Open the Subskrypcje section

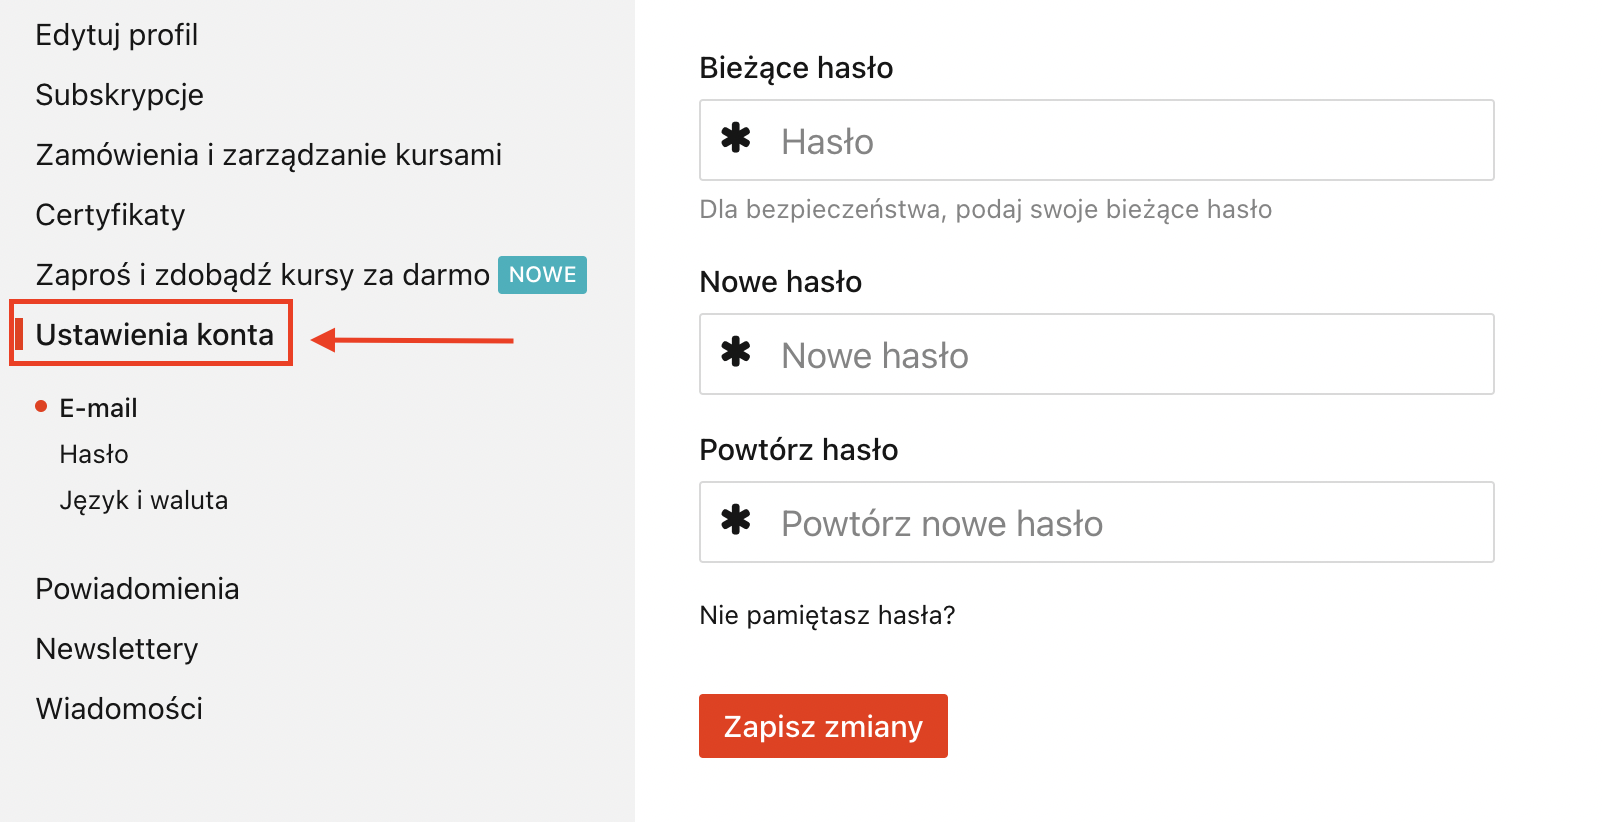pyautogui.click(x=120, y=95)
